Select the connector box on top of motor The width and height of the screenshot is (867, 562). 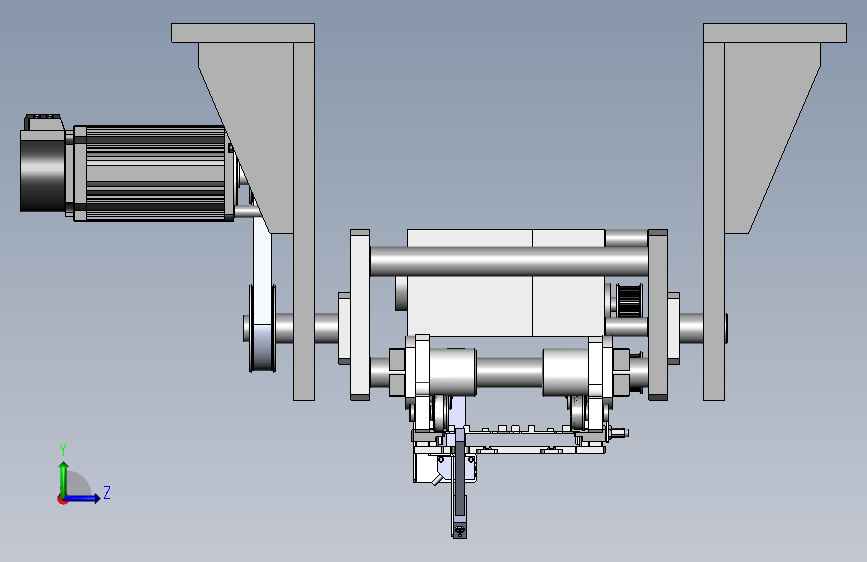click(x=43, y=122)
